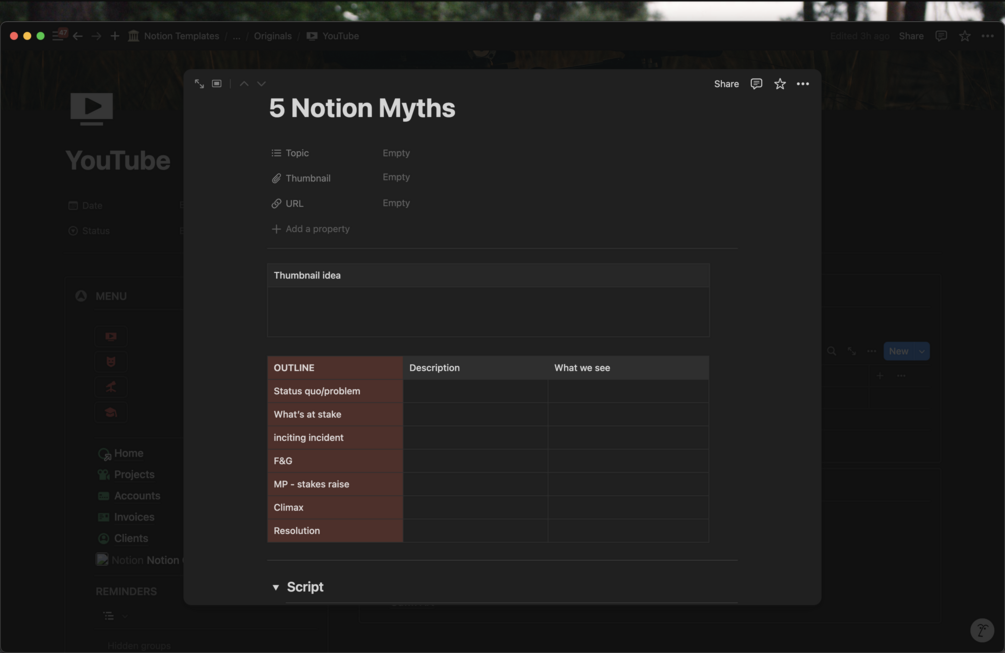Image resolution: width=1005 pixels, height=653 pixels.
Task: Click the Thumbnail idea header cell
Action: tap(488, 276)
